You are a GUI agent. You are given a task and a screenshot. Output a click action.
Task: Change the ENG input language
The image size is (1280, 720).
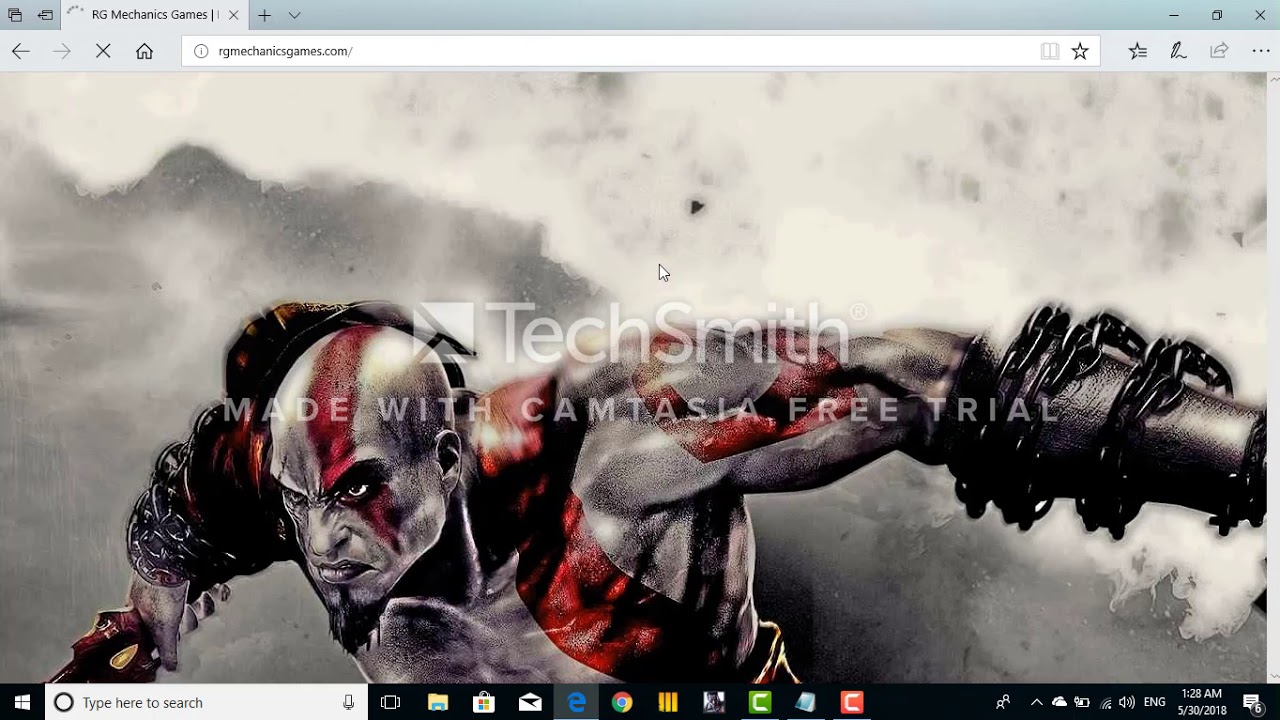pyautogui.click(x=1154, y=702)
